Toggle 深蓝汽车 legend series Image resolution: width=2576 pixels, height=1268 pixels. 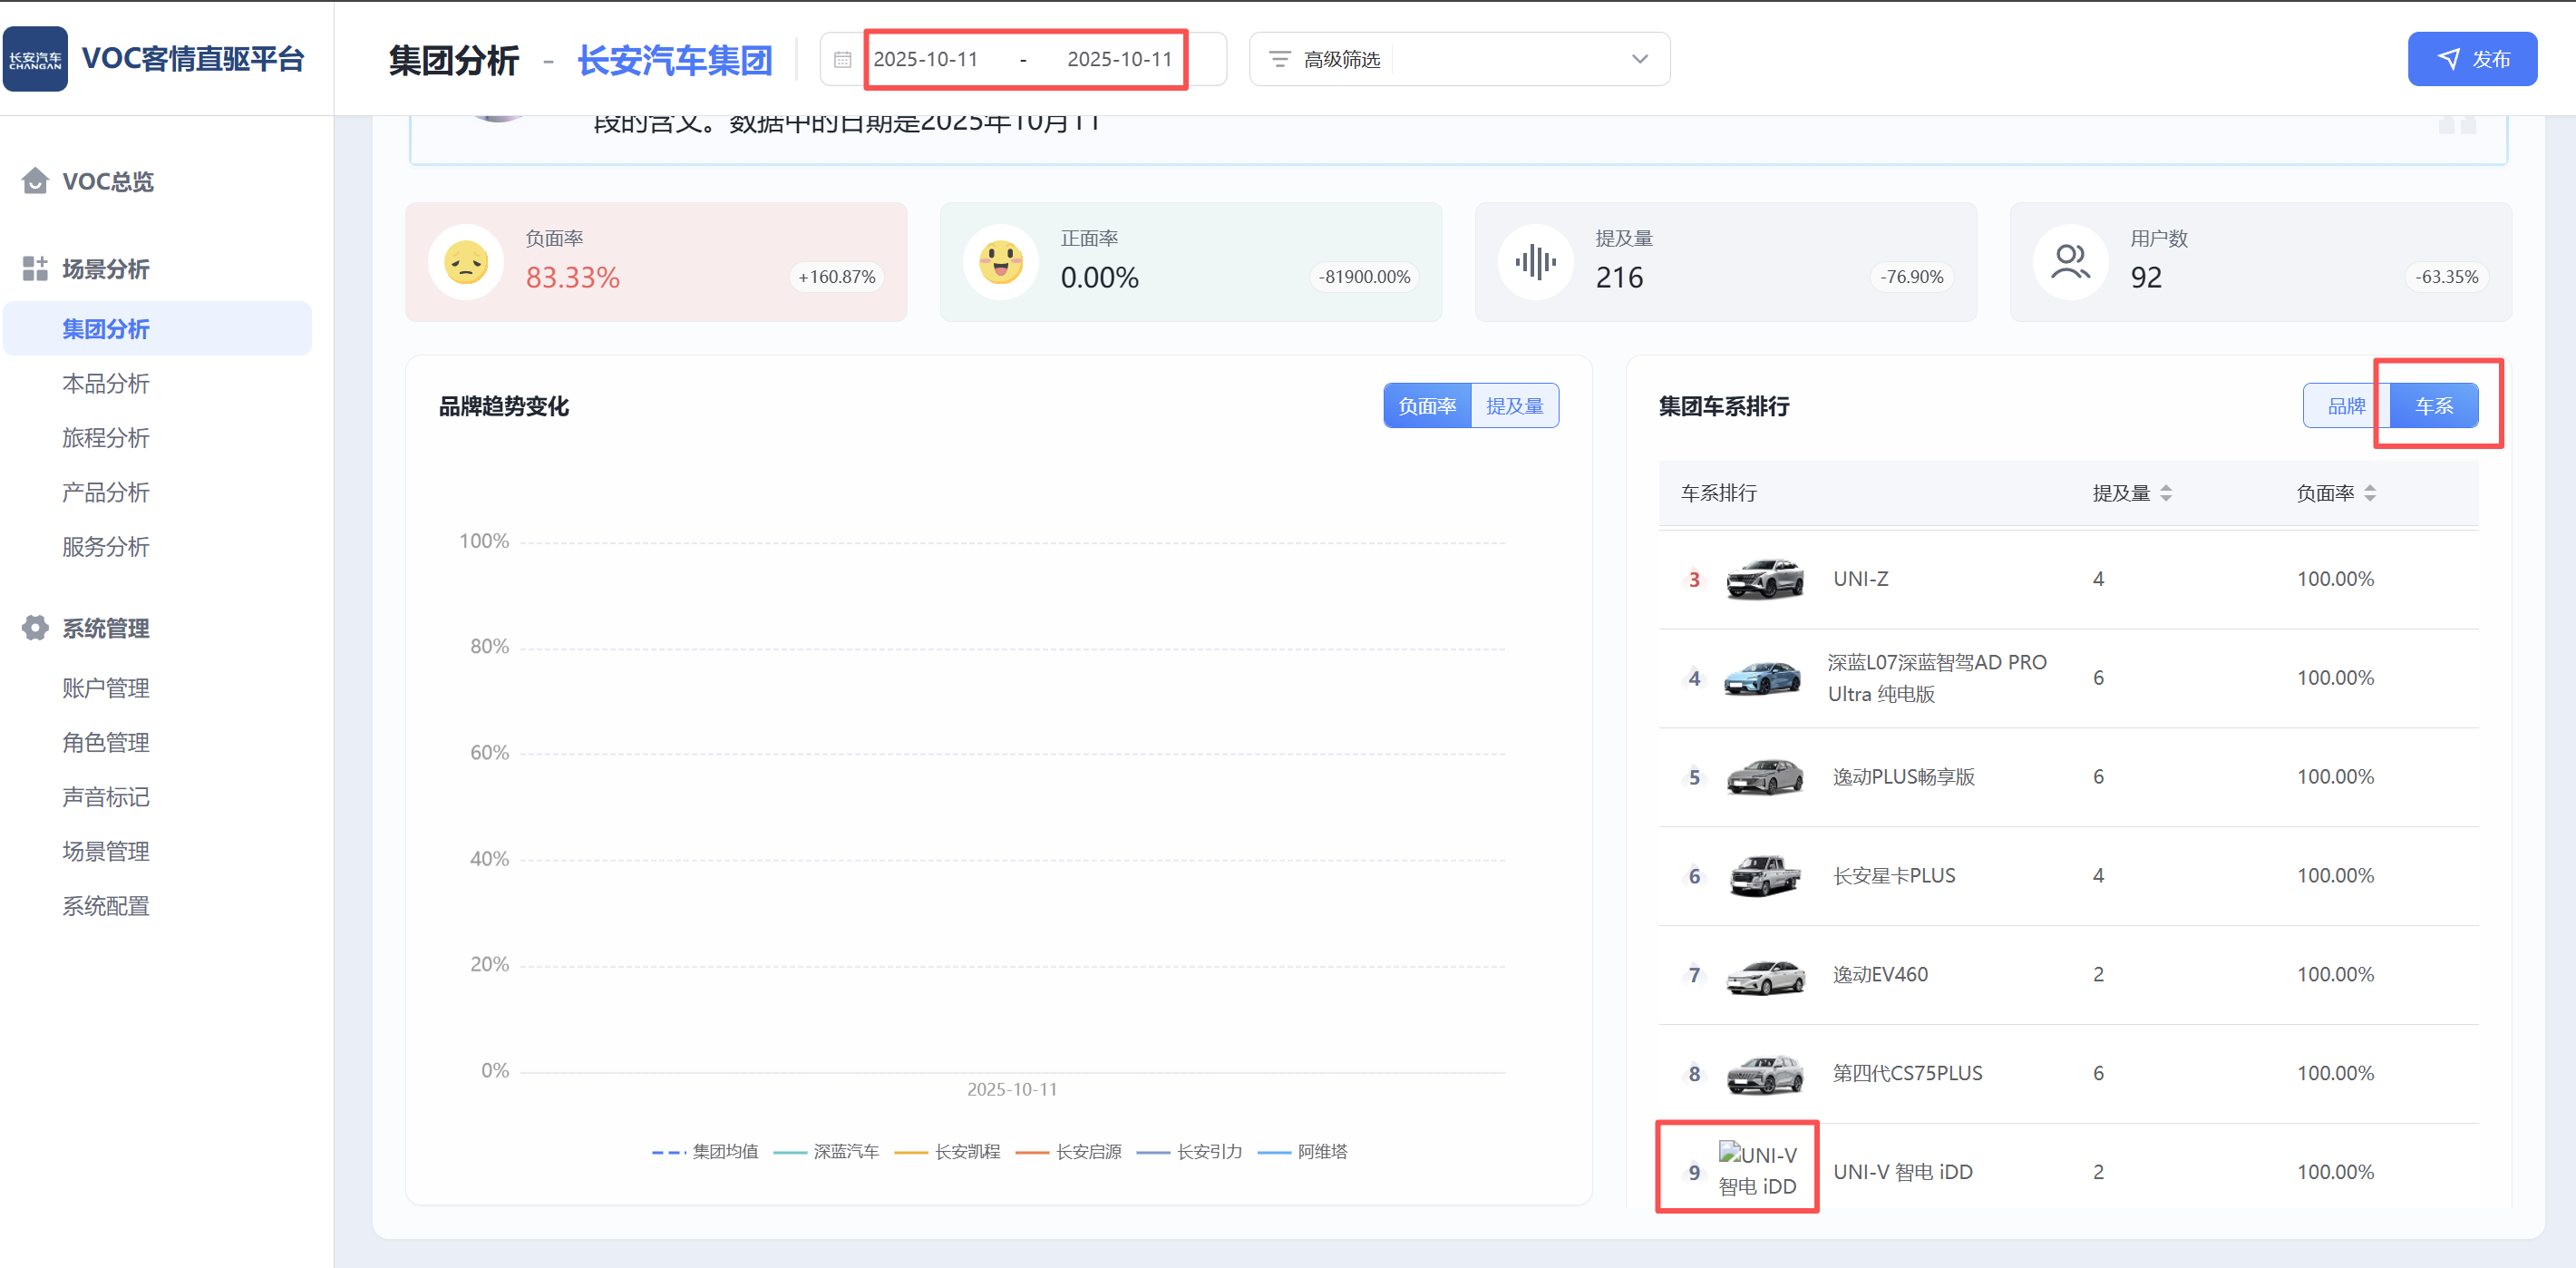click(x=845, y=1152)
